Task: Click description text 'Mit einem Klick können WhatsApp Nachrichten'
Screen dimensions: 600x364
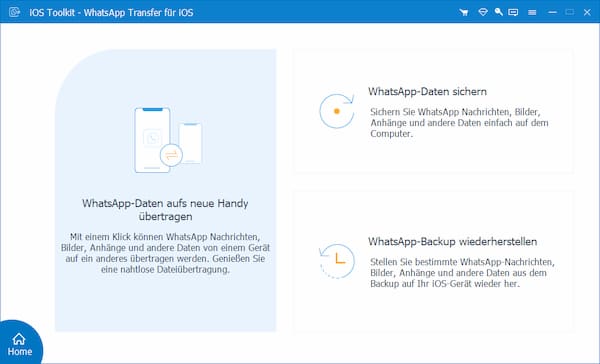Action: 165,237
